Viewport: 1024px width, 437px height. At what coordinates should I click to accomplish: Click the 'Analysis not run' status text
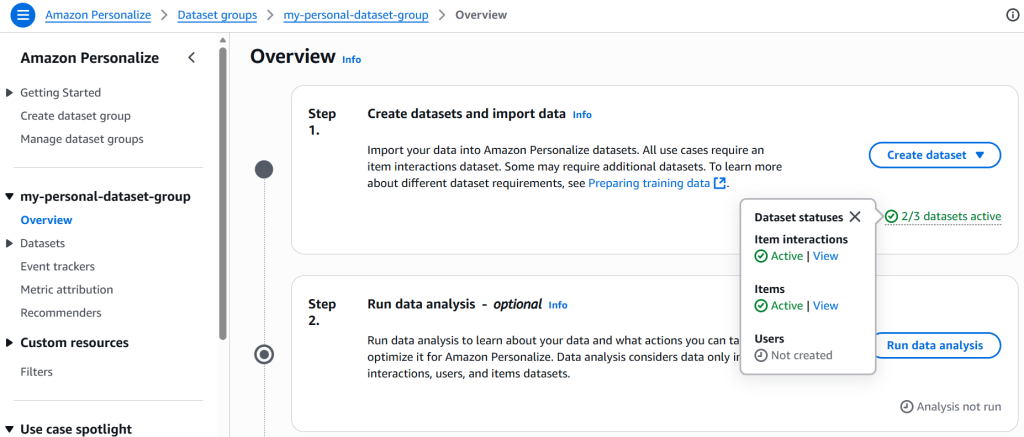[959, 406]
